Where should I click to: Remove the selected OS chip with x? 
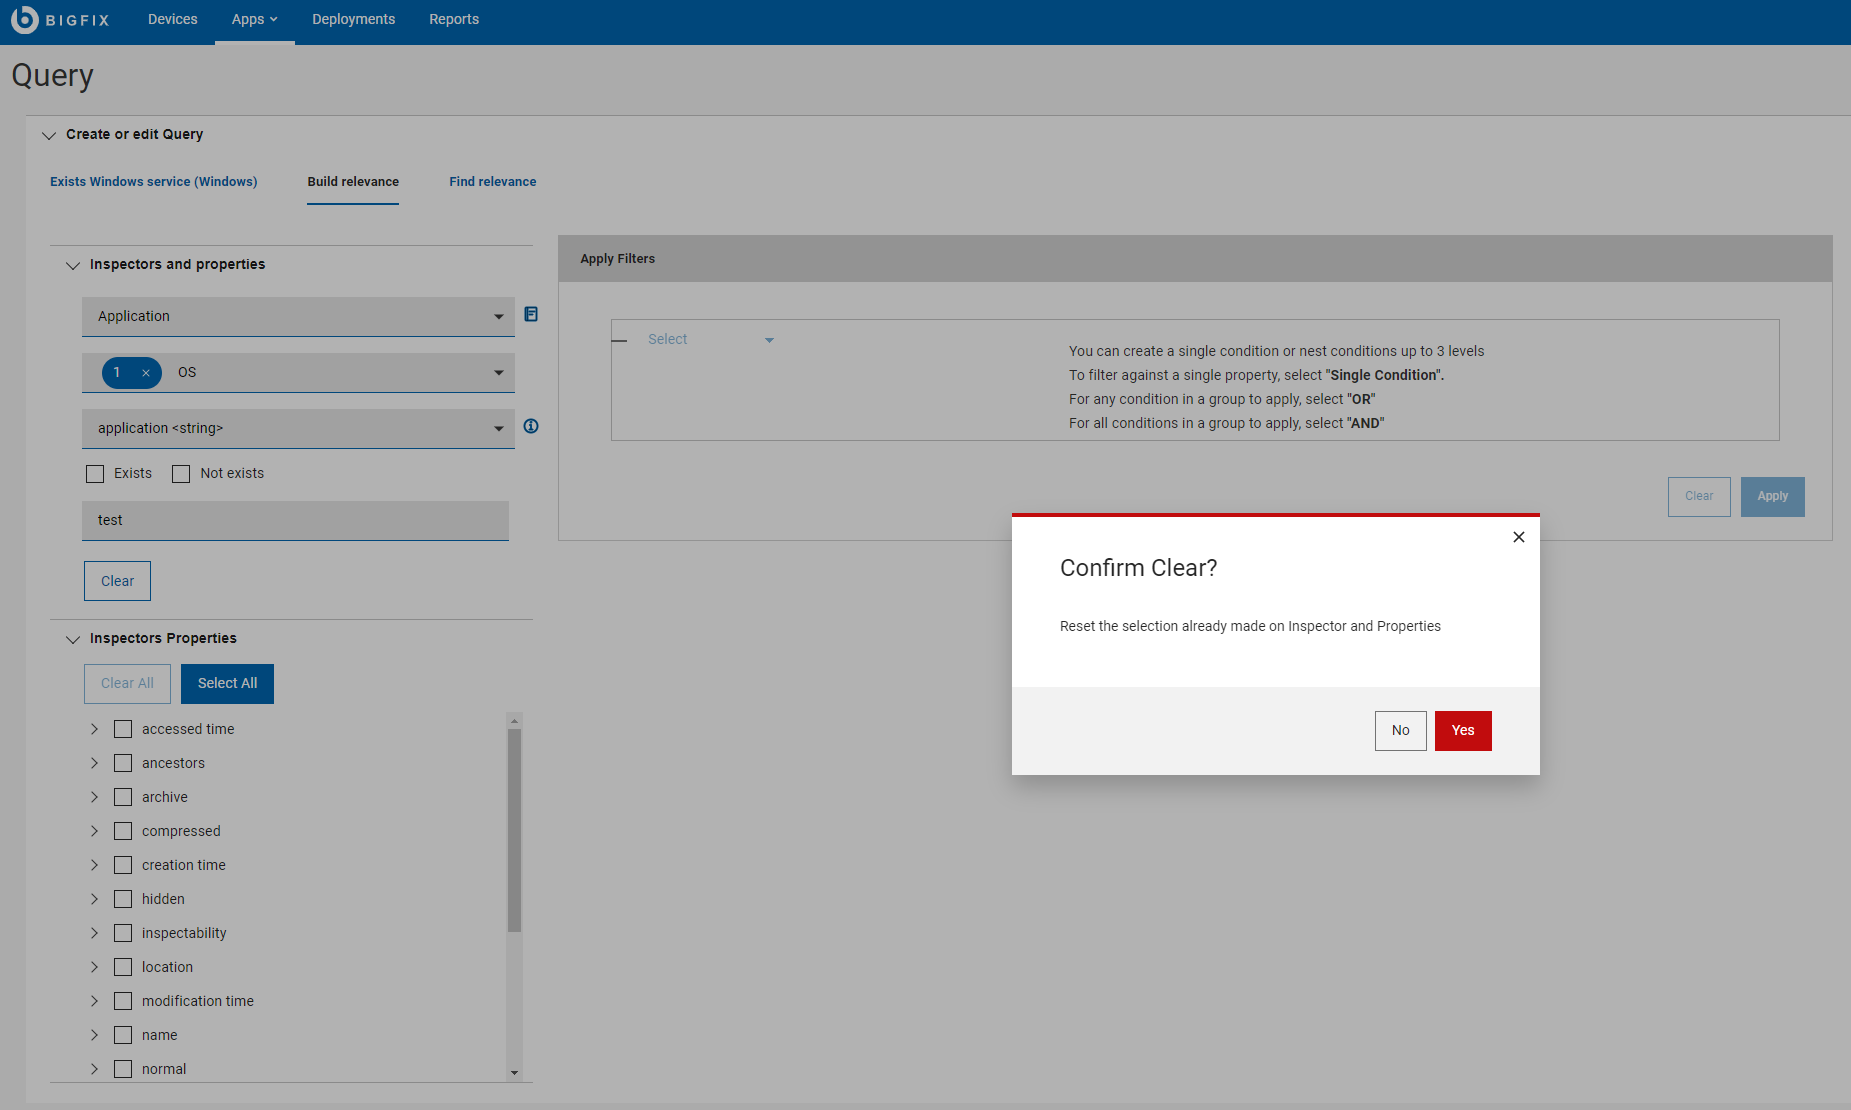point(146,373)
